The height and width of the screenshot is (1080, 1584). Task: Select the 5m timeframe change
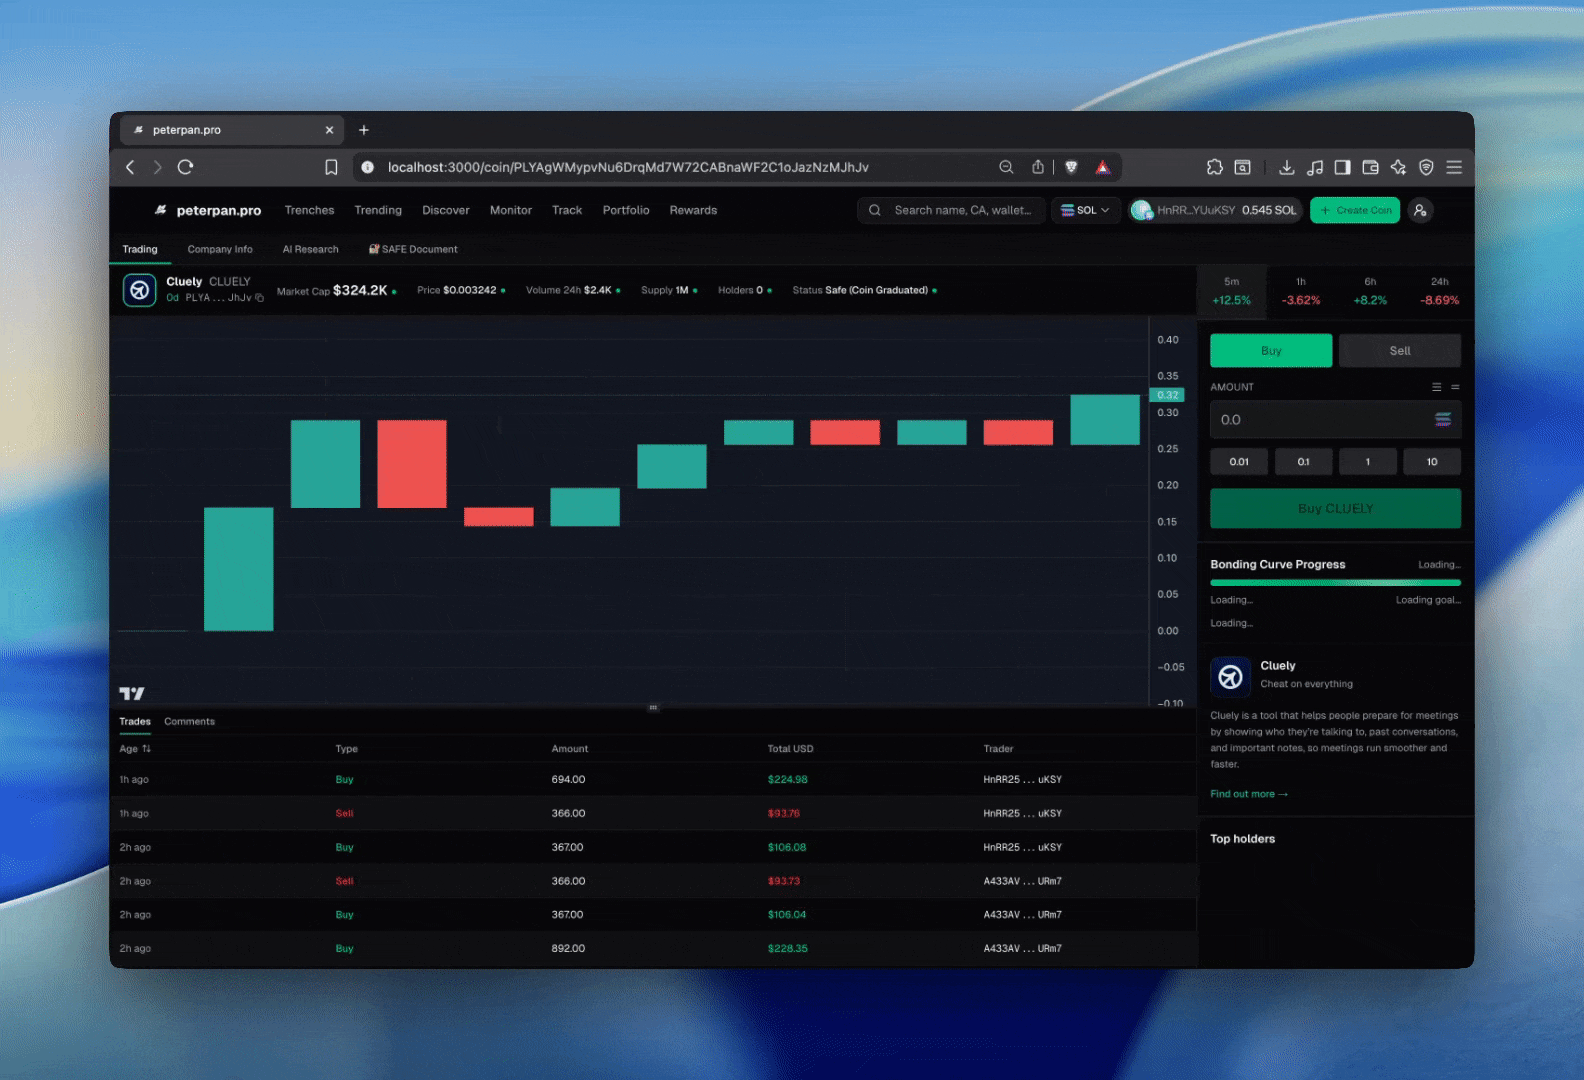[1232, 291]
